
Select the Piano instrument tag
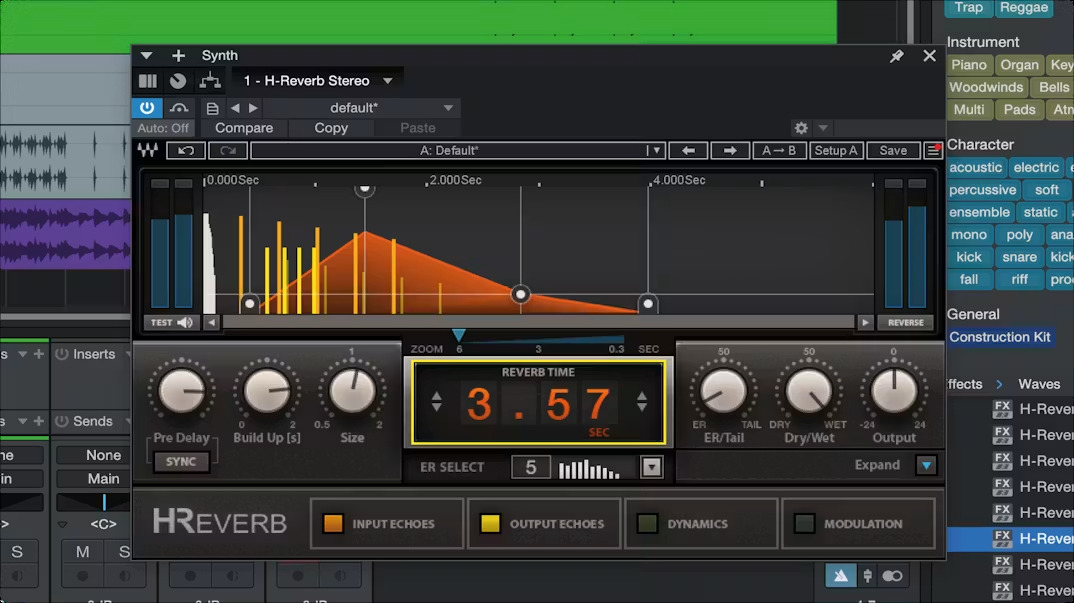(x=969, y=65)
